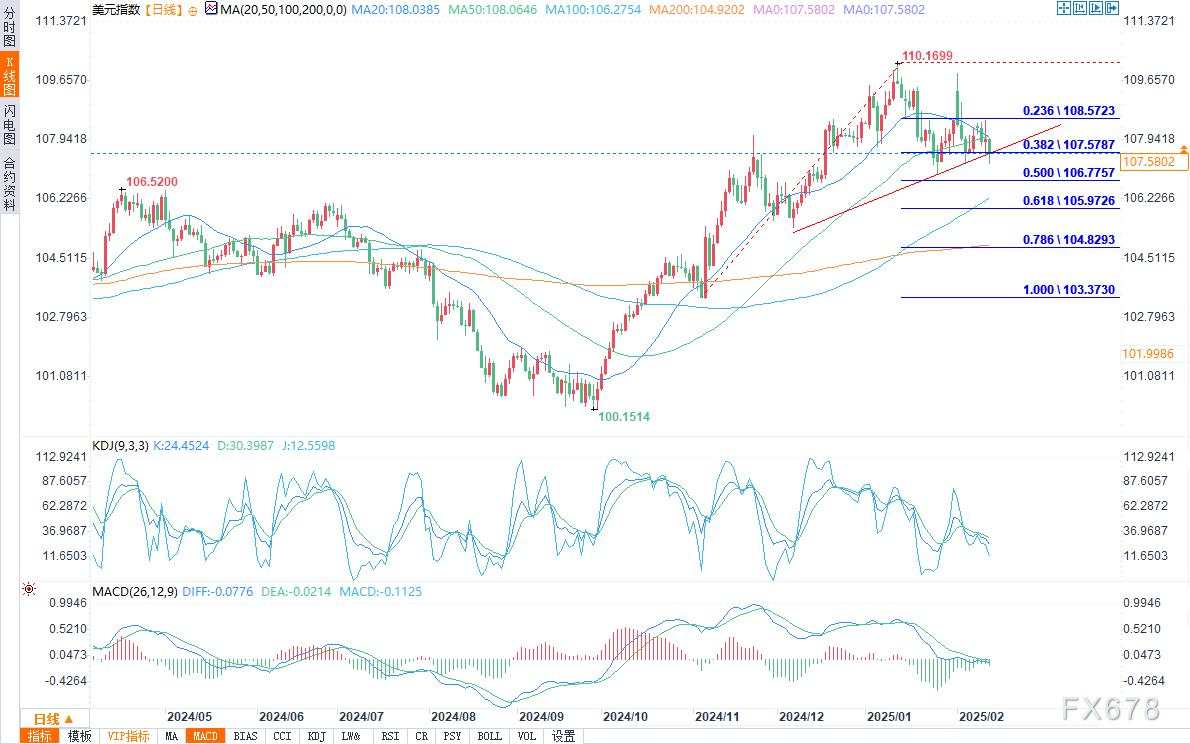The image size is (1190, 744).
Task: Select the 指标 tab at bottom
Action: click(x=39, y=736)
